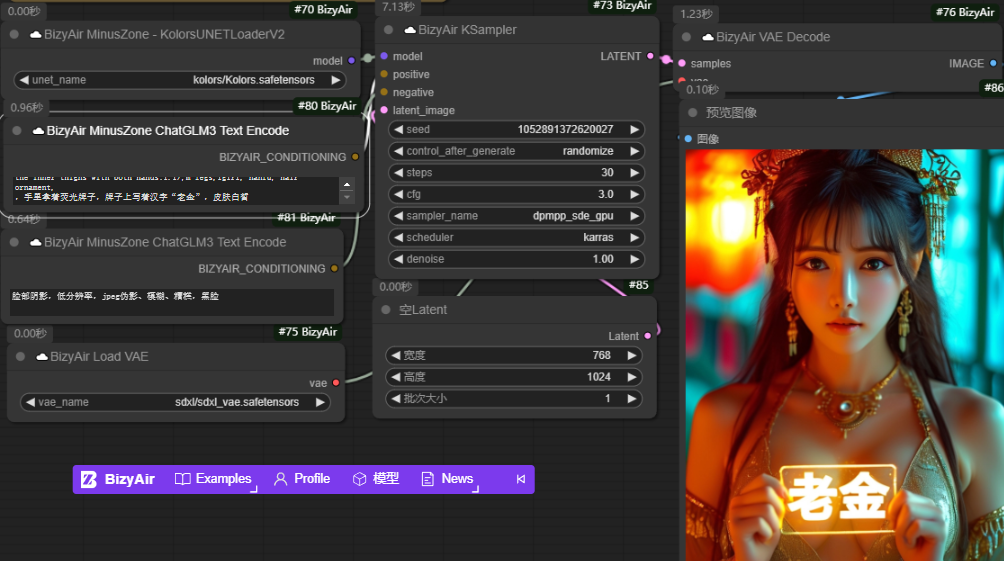Viewport: 1004px width, 561px height.
Task: Toggle collapse dot on BizyAir KSampler node
Action: 389,30
